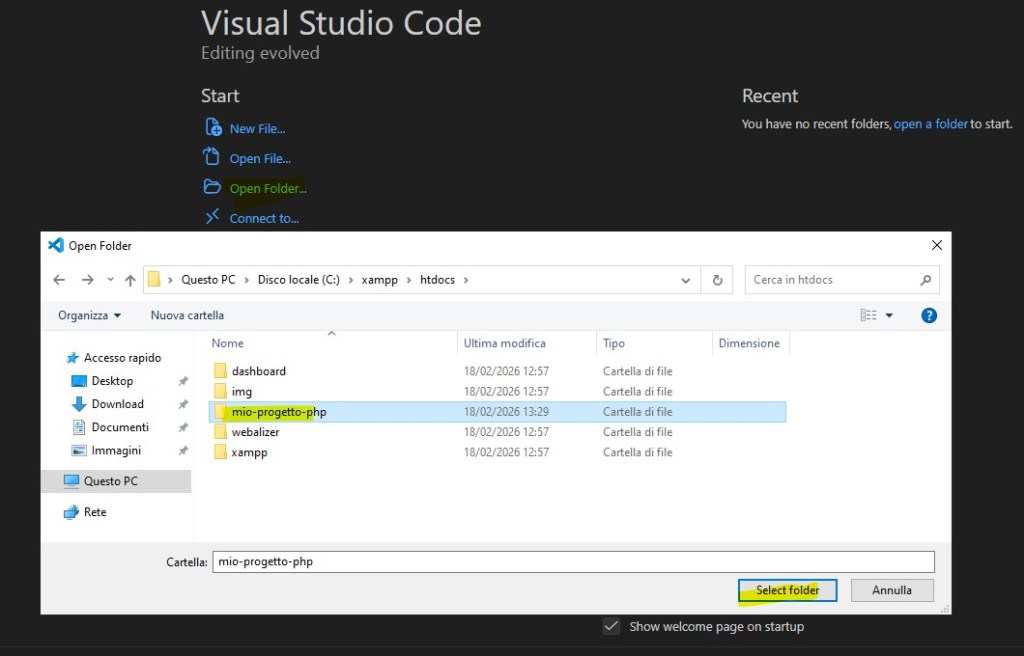The width and height of the screenshot is (1024, 656).
Task: Click the Connect to remote icon
Action: (211, 217)
